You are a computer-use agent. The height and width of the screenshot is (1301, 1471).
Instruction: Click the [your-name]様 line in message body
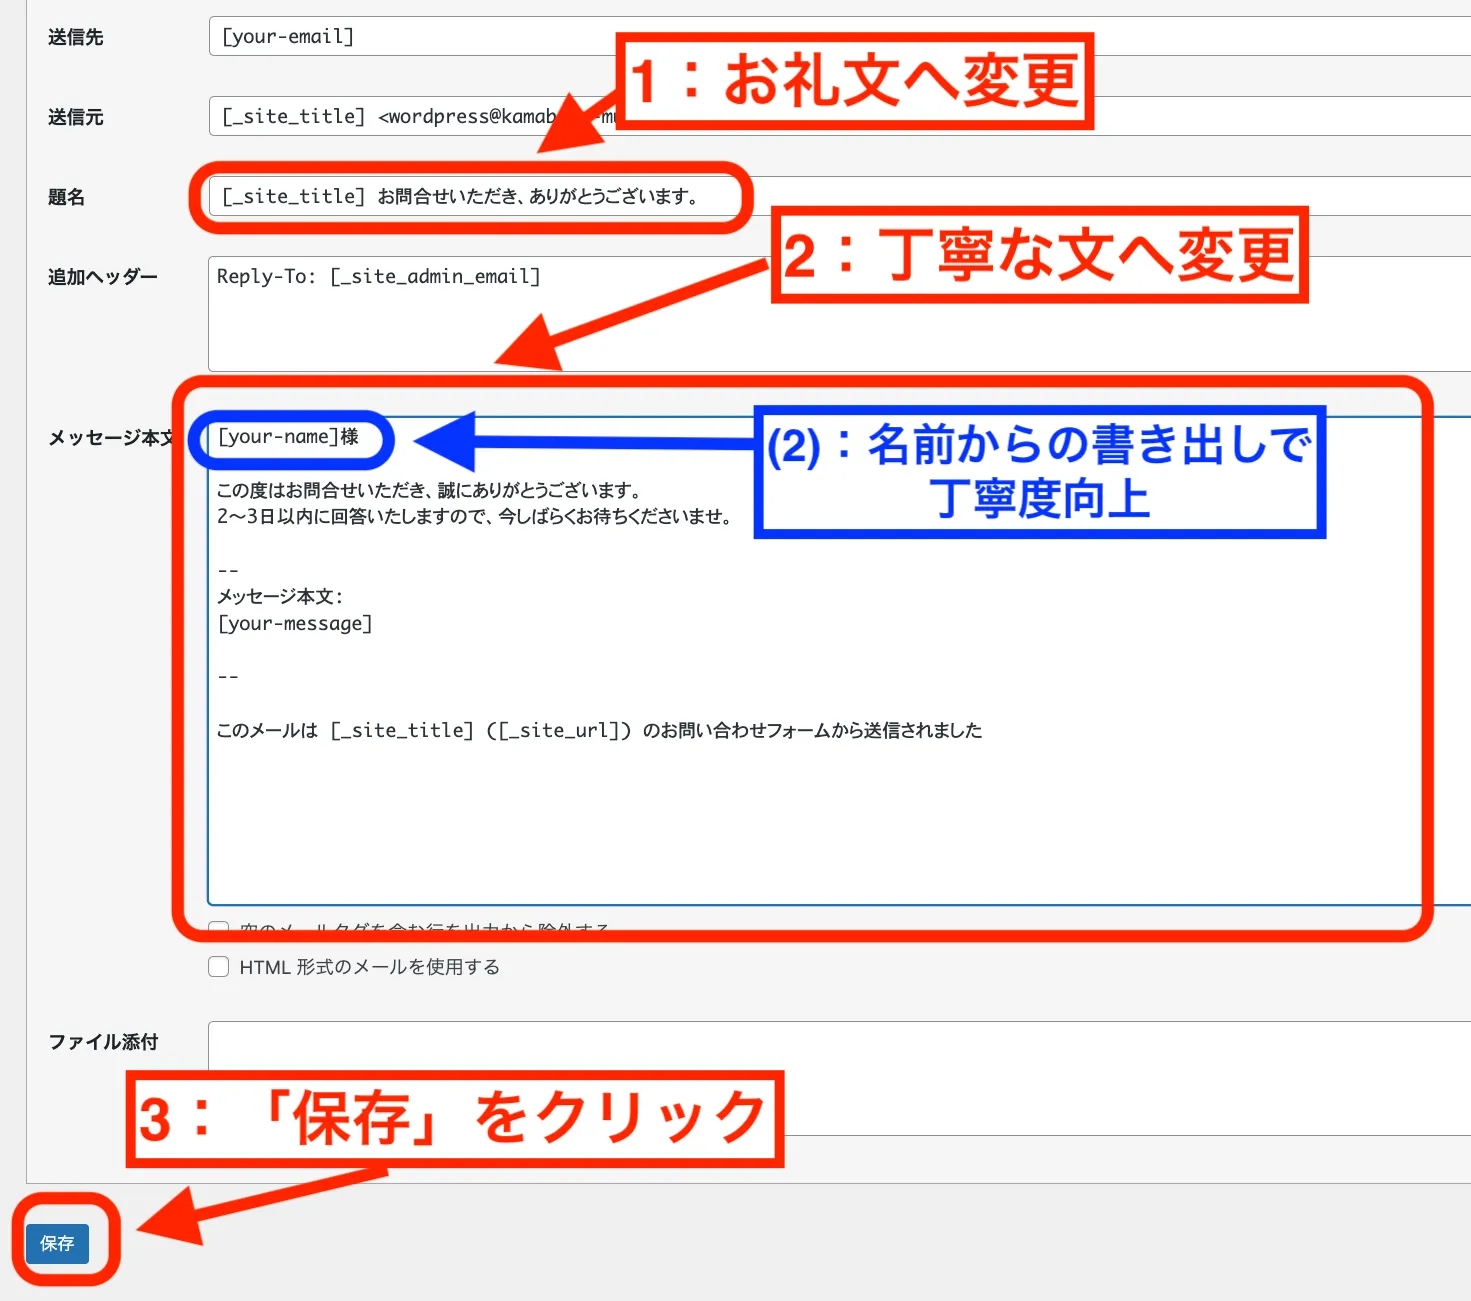288,436
